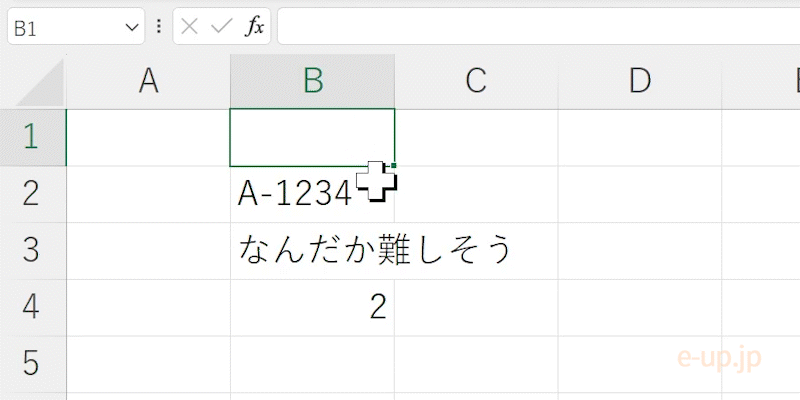Screen dimensions: 800x400
Task: Select column A header
Action: pos(148,82)
